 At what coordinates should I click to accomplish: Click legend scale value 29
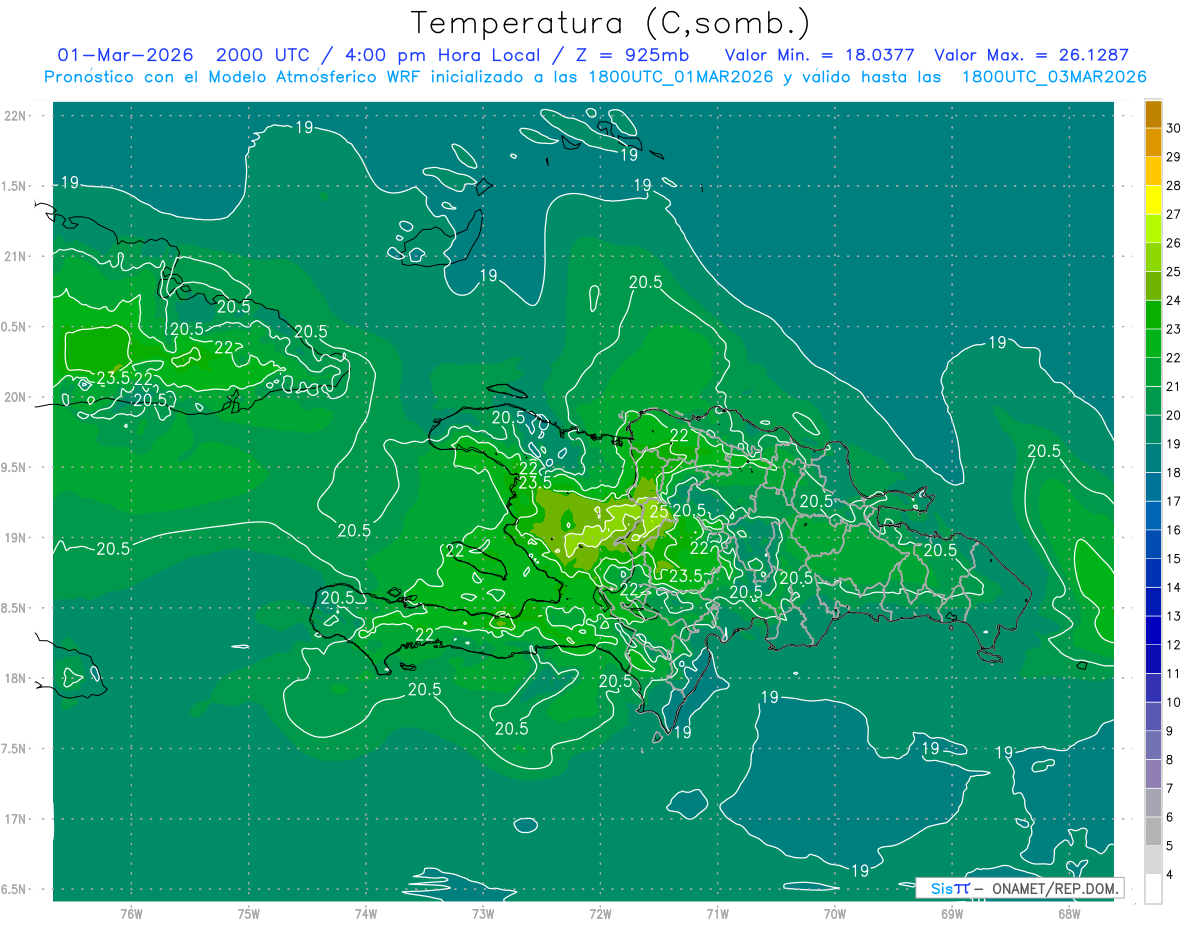coord(1174,157)
